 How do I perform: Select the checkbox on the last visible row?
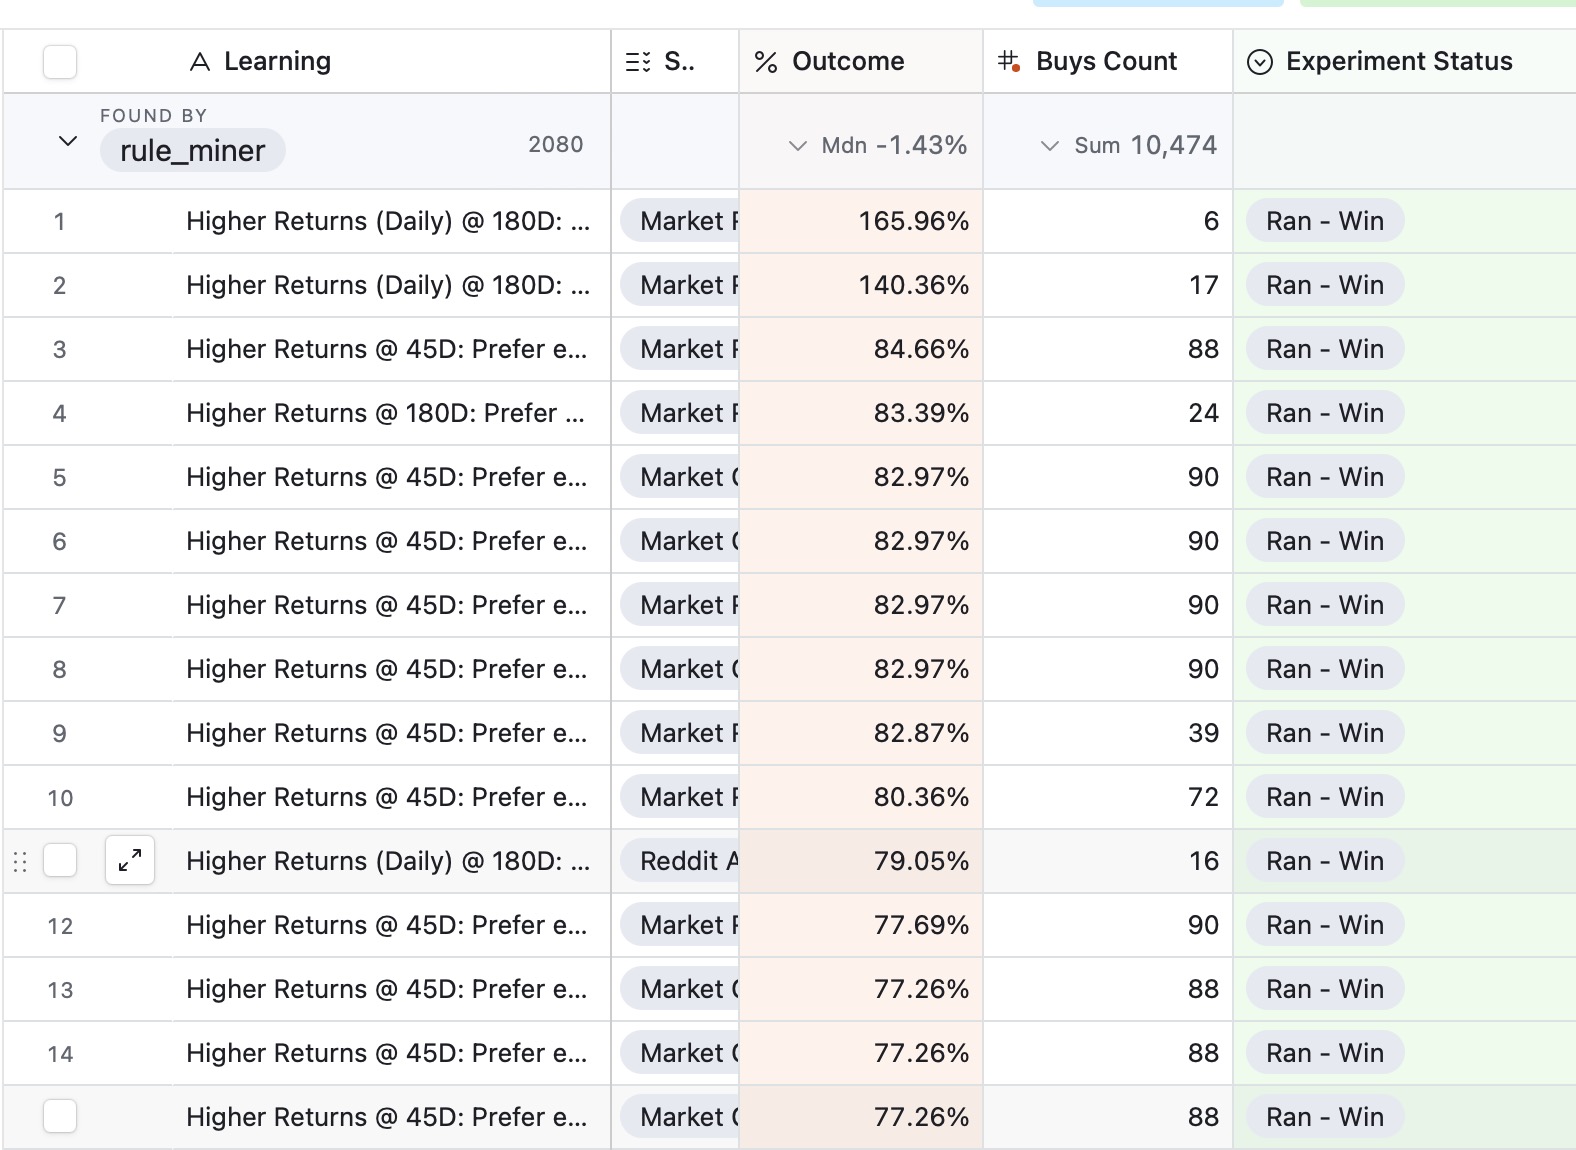pyautogui.click(x=60, y=1116)
